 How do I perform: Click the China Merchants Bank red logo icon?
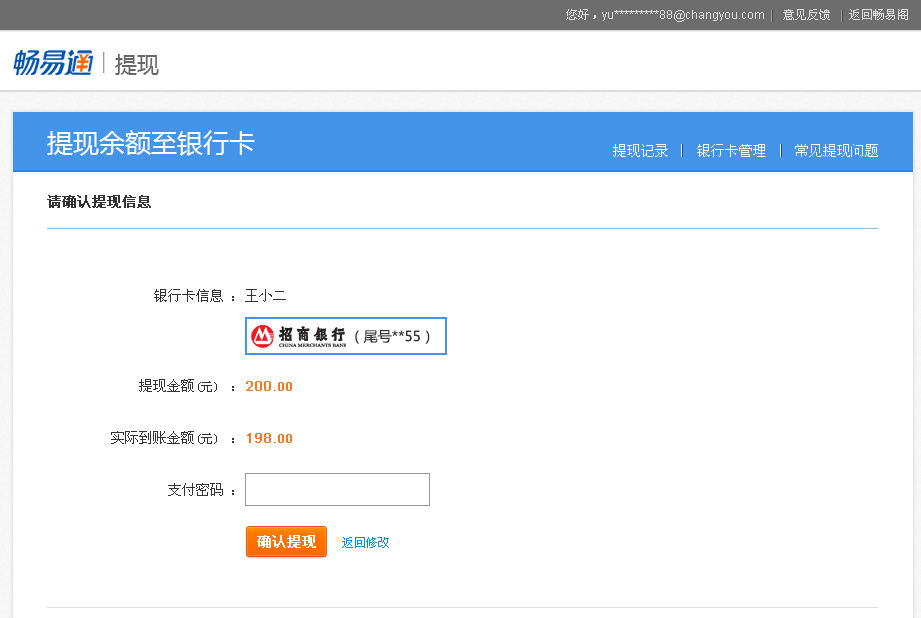262,336
